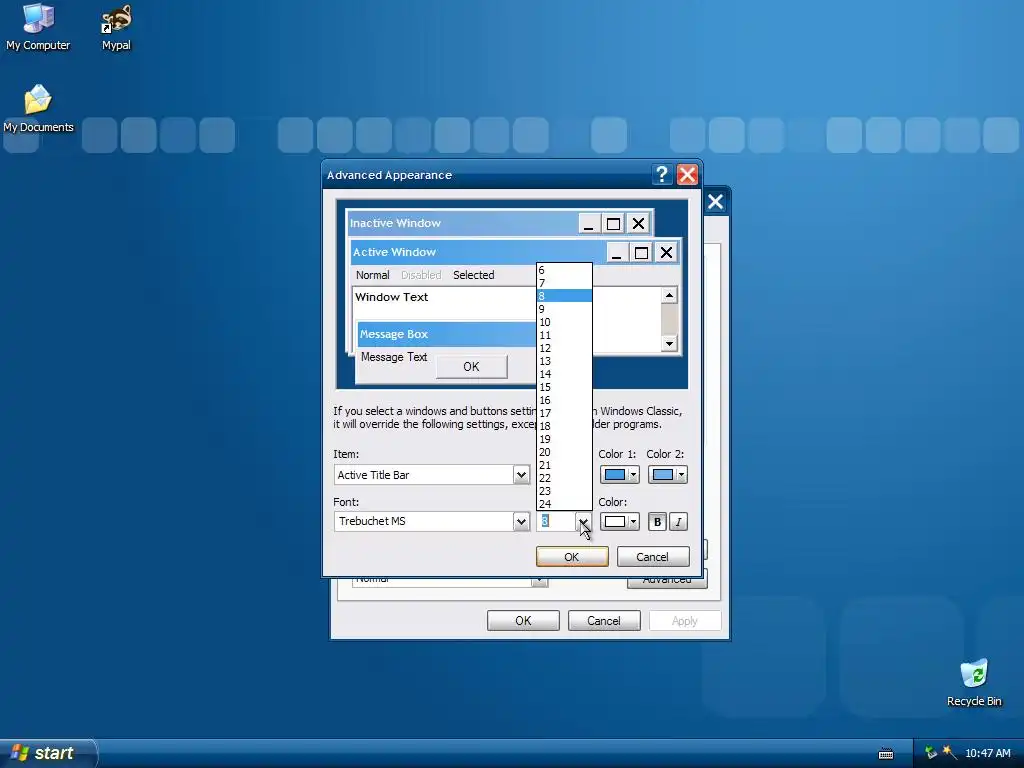Viewport: 1024px width, 768px height.
Task: Click the disabled Apply button in Display Properties
Action: coord(685,620)
